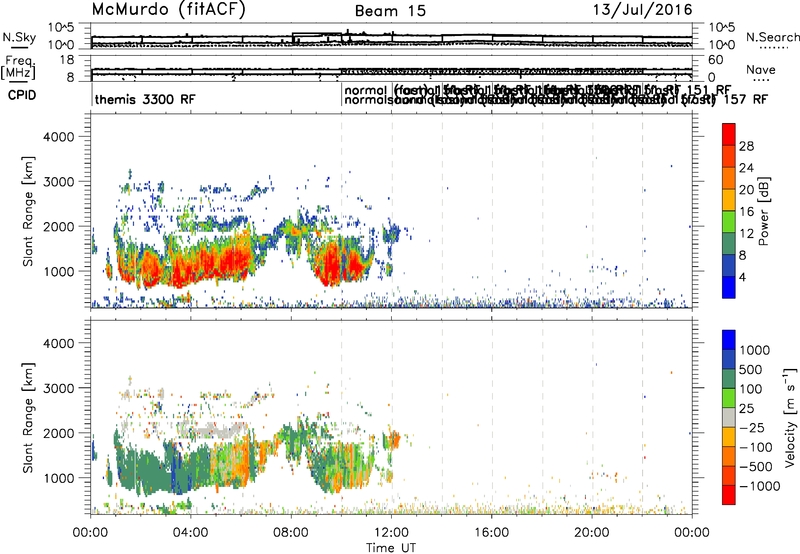Select the '157 RF' CPID text

[x=745, y=99]
